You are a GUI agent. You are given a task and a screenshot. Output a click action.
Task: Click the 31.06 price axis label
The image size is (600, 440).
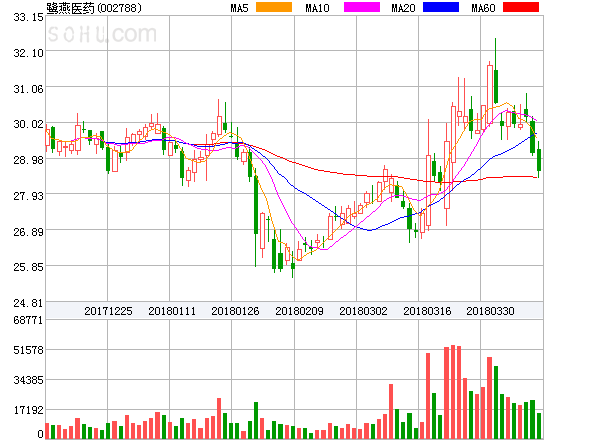click(x=28, y=89)
